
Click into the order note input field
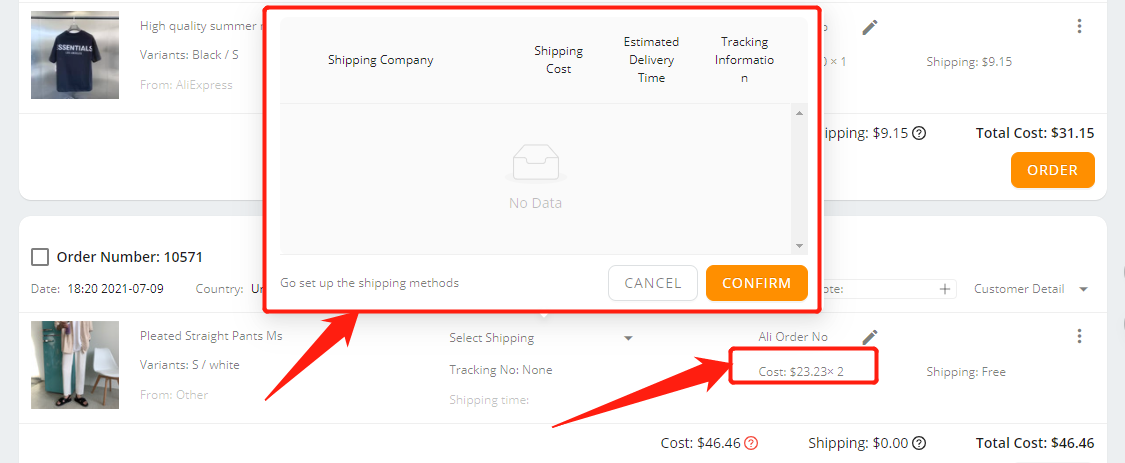tap(879, 289)
